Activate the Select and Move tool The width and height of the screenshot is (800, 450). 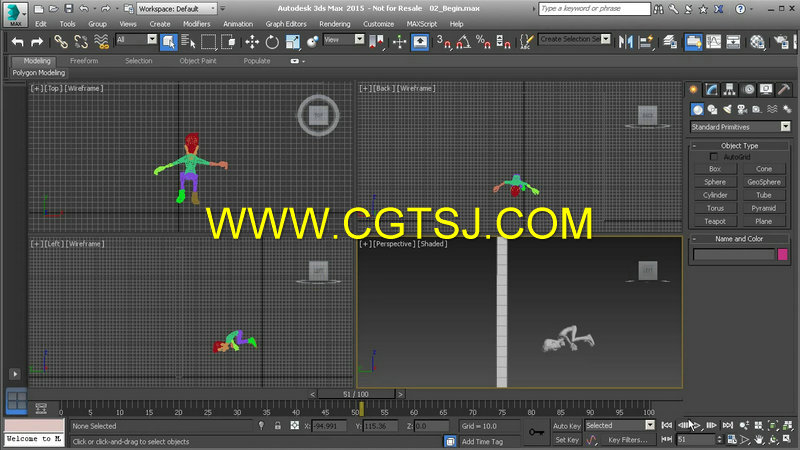coord(252,42)
